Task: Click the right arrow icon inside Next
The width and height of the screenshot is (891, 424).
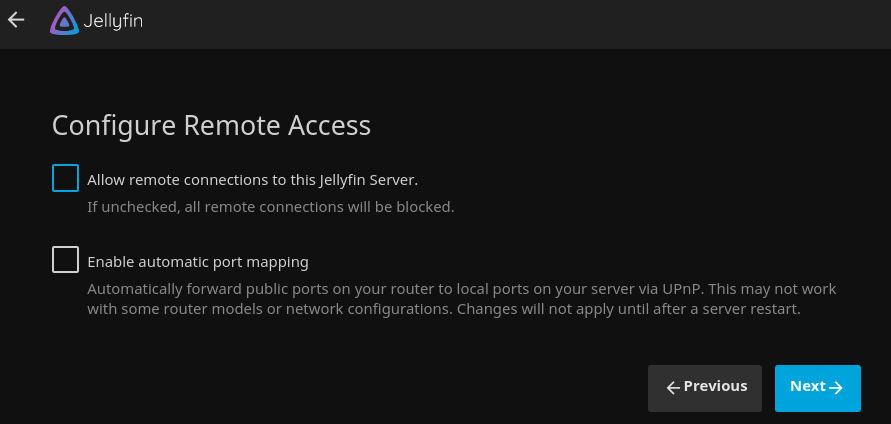Action: pos(837,388)
